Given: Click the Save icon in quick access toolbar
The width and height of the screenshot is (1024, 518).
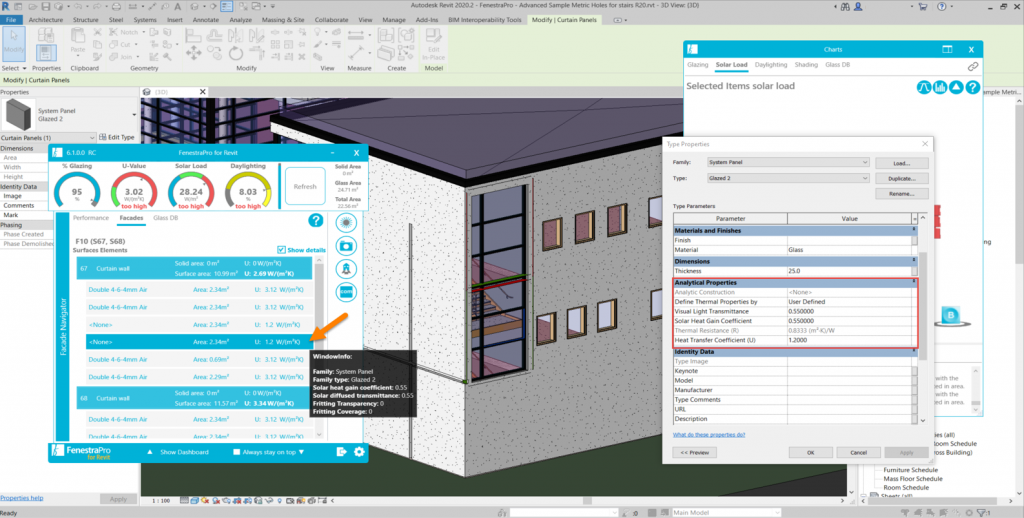Looking at the screenshot, I should (x=46, y=7).
